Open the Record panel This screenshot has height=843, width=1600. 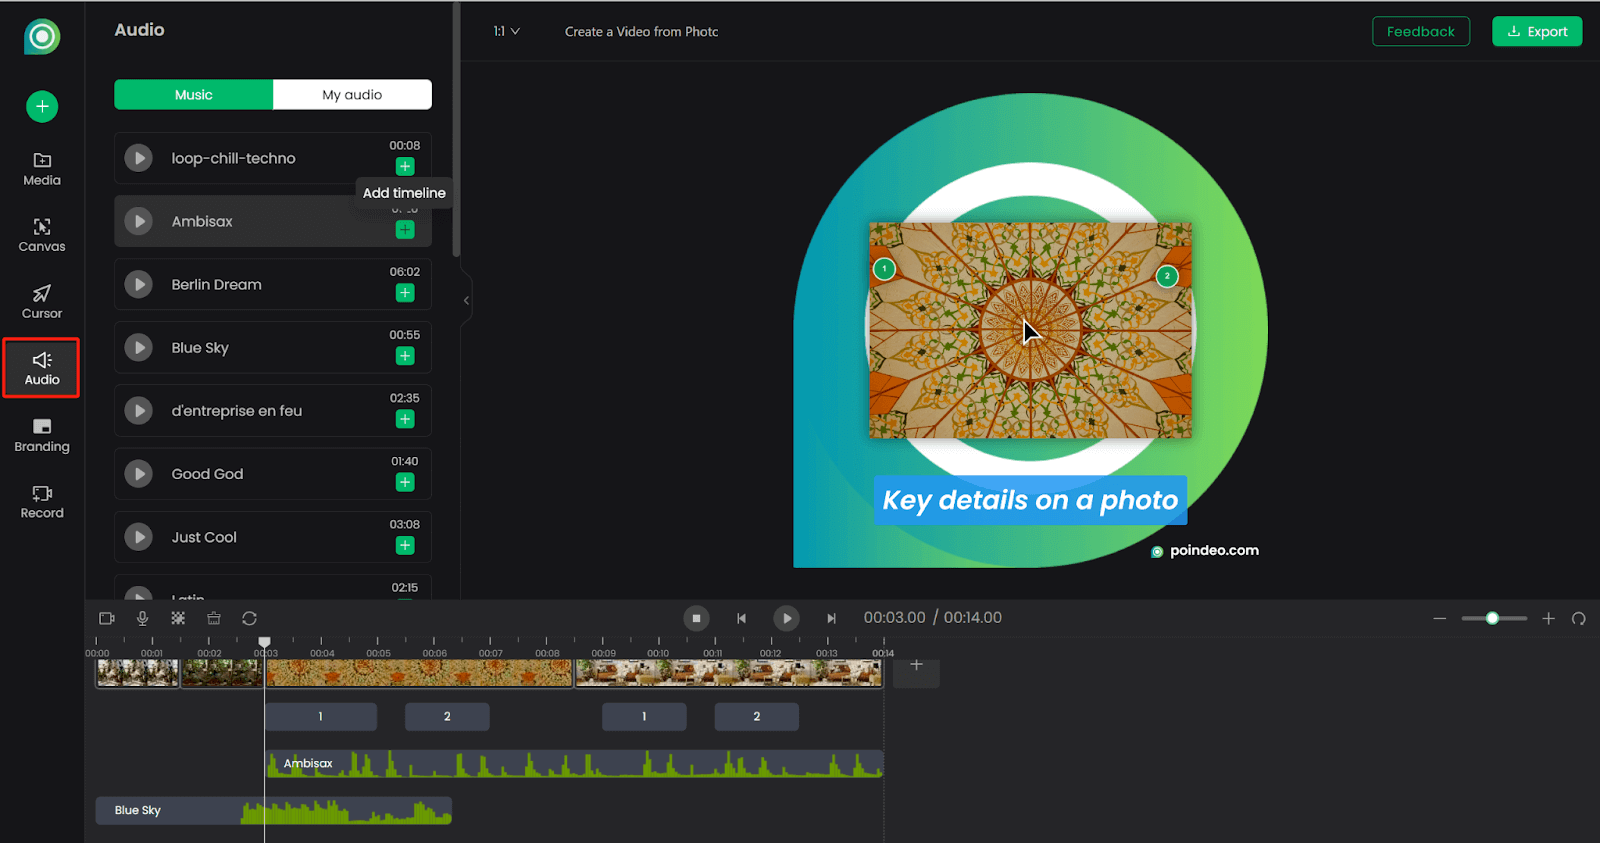click(x=42, y=502)
